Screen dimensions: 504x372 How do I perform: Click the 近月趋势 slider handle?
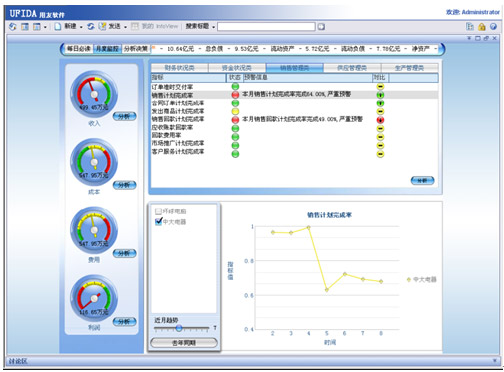[179, 328]
